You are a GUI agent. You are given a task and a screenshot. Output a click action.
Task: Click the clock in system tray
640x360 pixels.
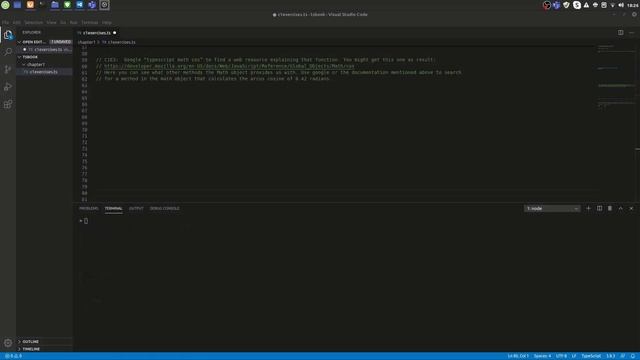(x=633, y=5)
